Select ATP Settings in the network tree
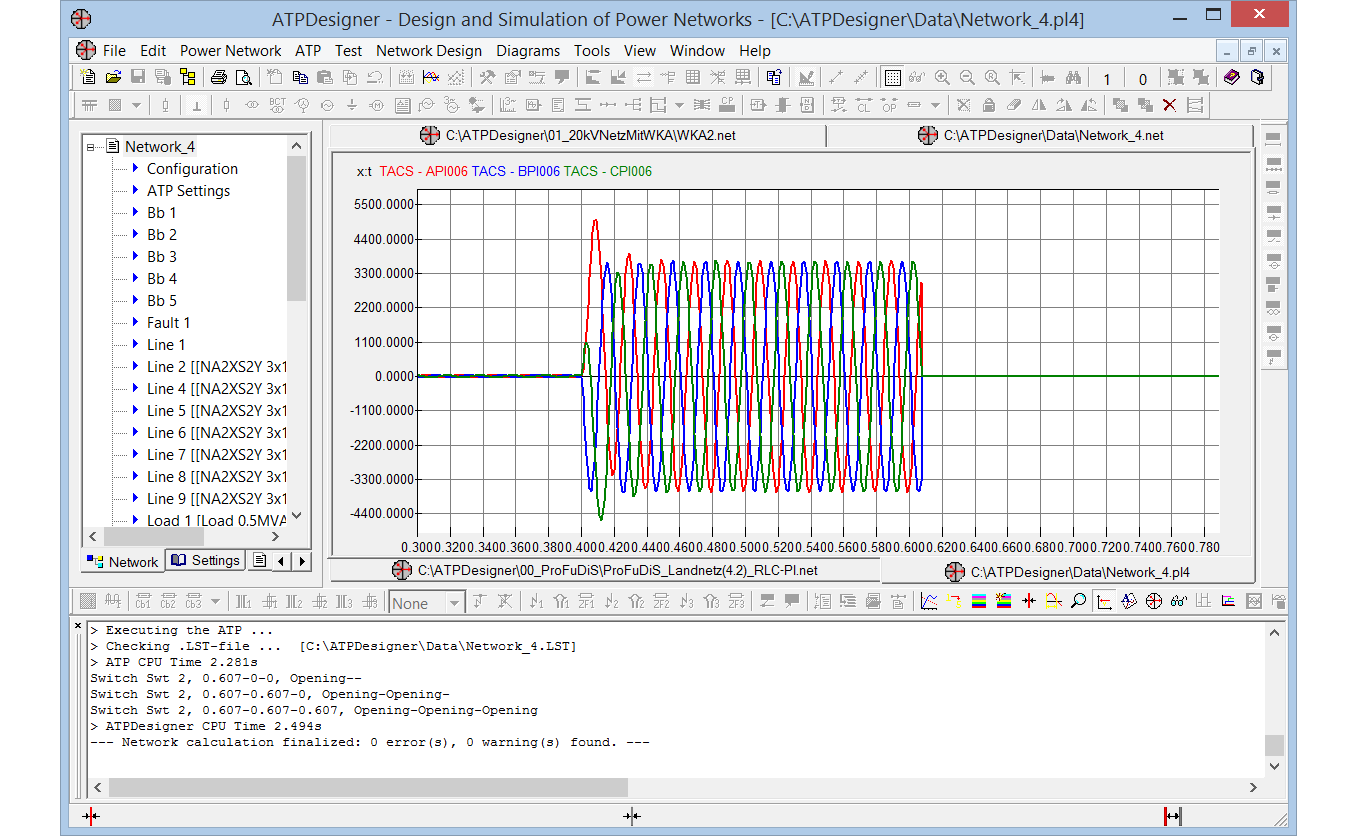1355x836 pixels. tap(188, 191)
